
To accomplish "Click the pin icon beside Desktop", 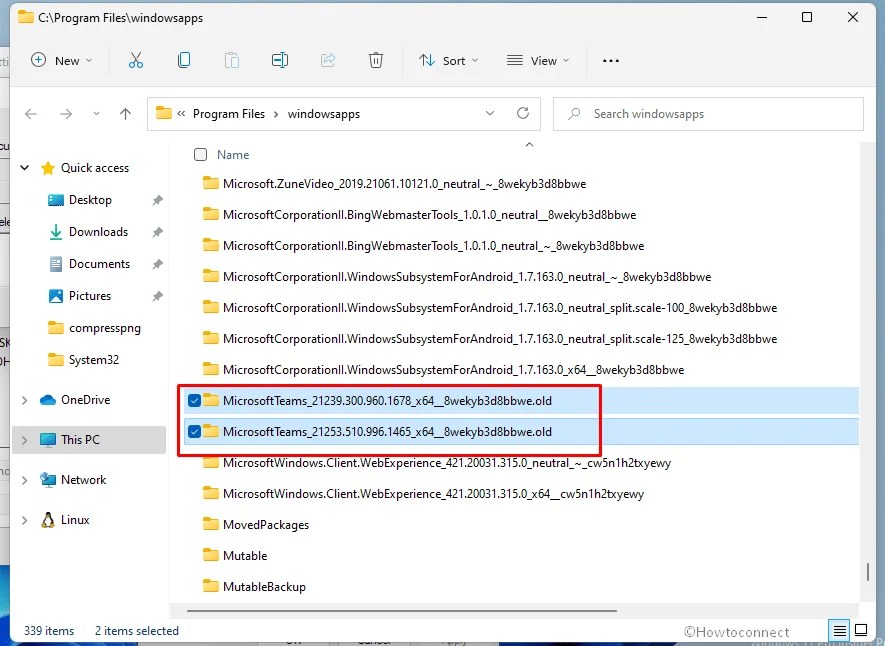I will point(157,200).
